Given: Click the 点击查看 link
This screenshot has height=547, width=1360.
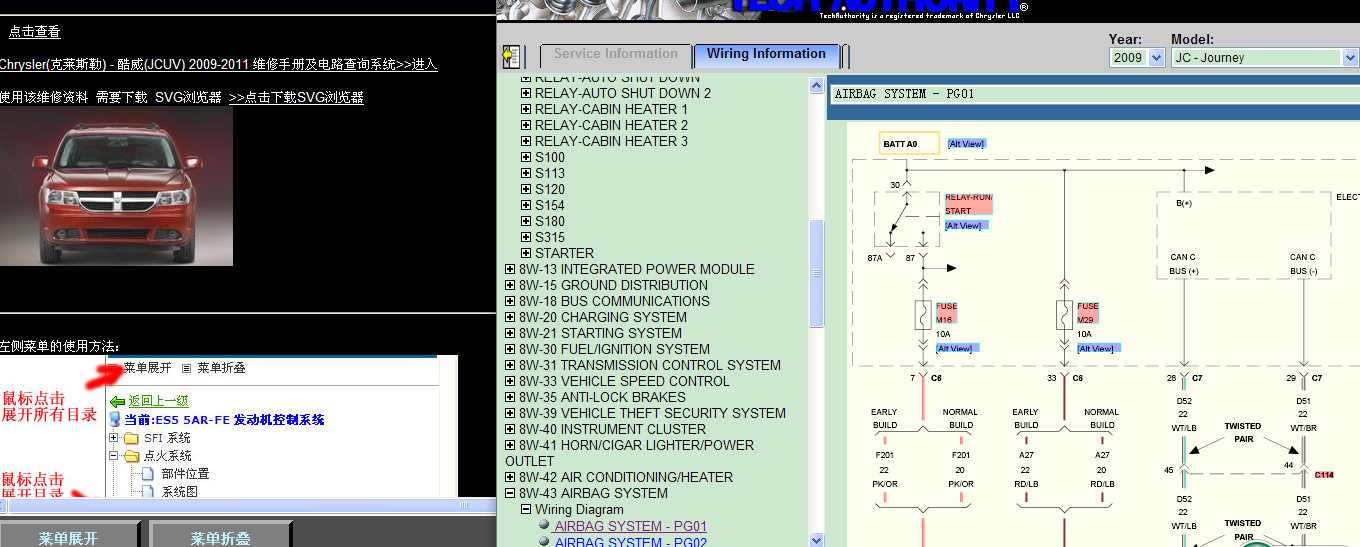Looking at the screenshot, I should [35, 32].
